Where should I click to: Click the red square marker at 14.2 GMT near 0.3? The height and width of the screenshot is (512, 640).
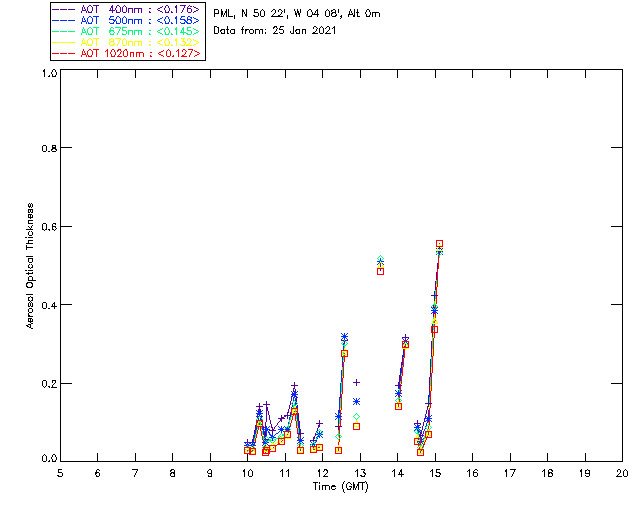pyautogui.click(x=405, y=344)
